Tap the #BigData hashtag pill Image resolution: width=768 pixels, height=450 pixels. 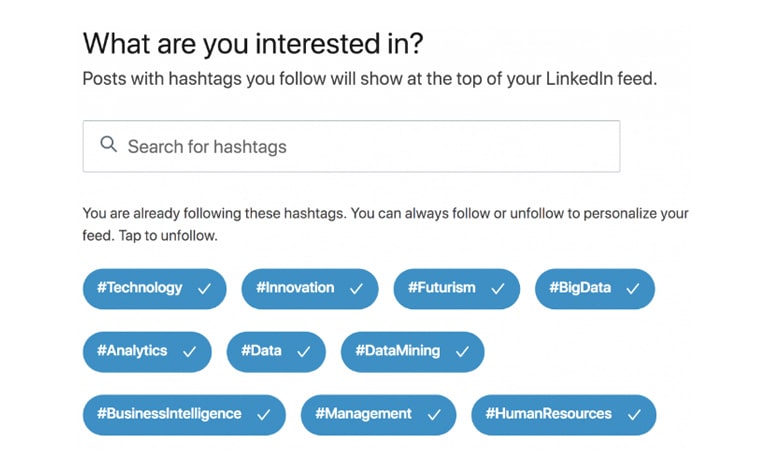click(595, 288)
